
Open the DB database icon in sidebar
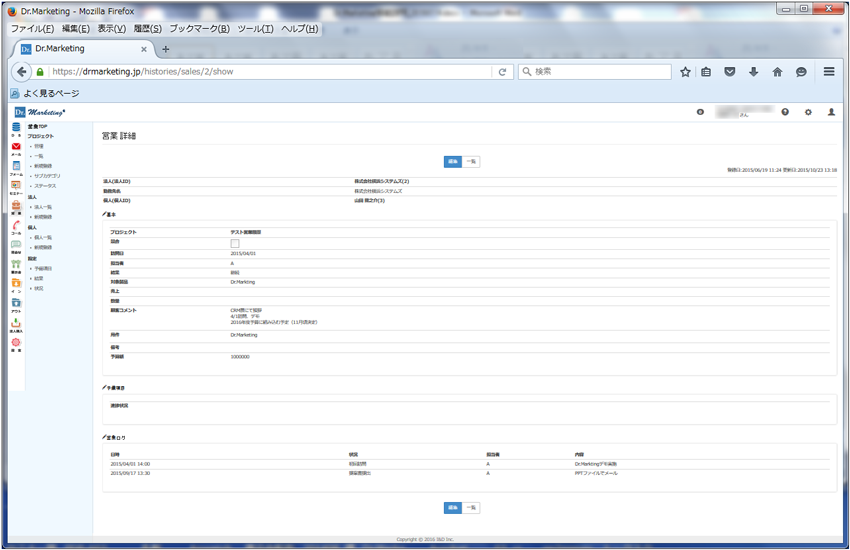tap(16, 127)
